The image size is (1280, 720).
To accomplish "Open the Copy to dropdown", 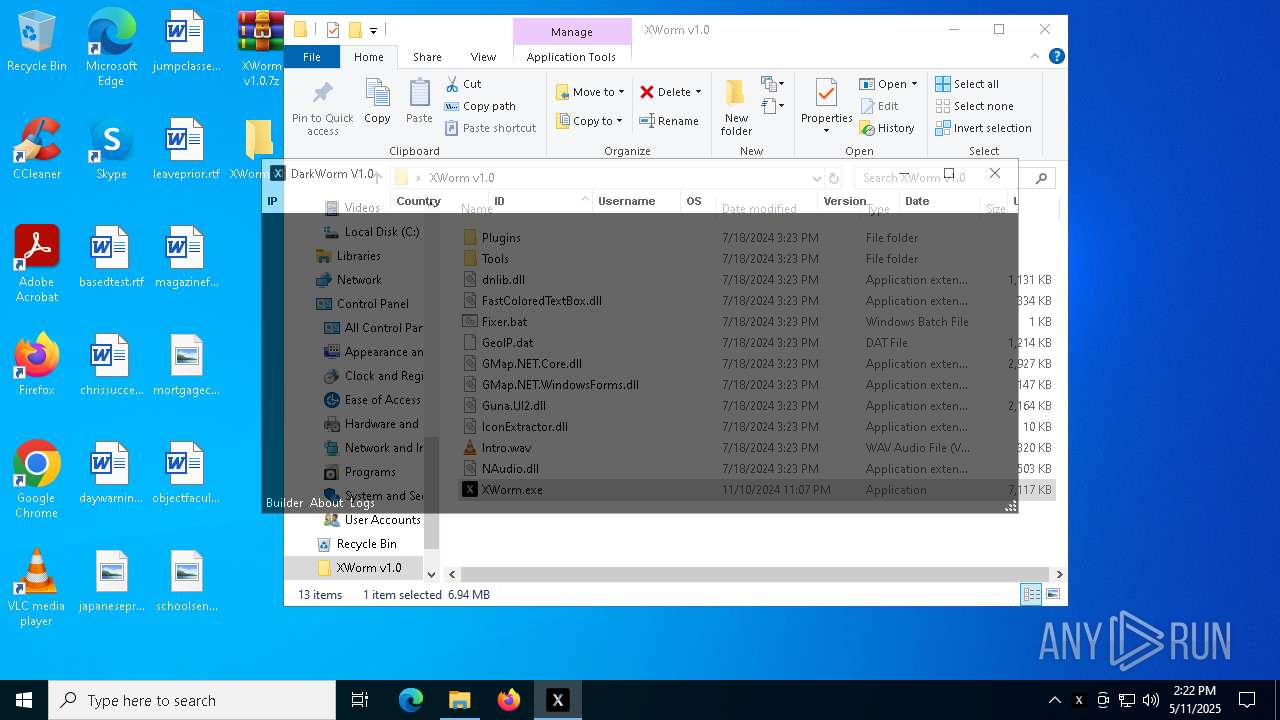I will (x=589, y=121).
